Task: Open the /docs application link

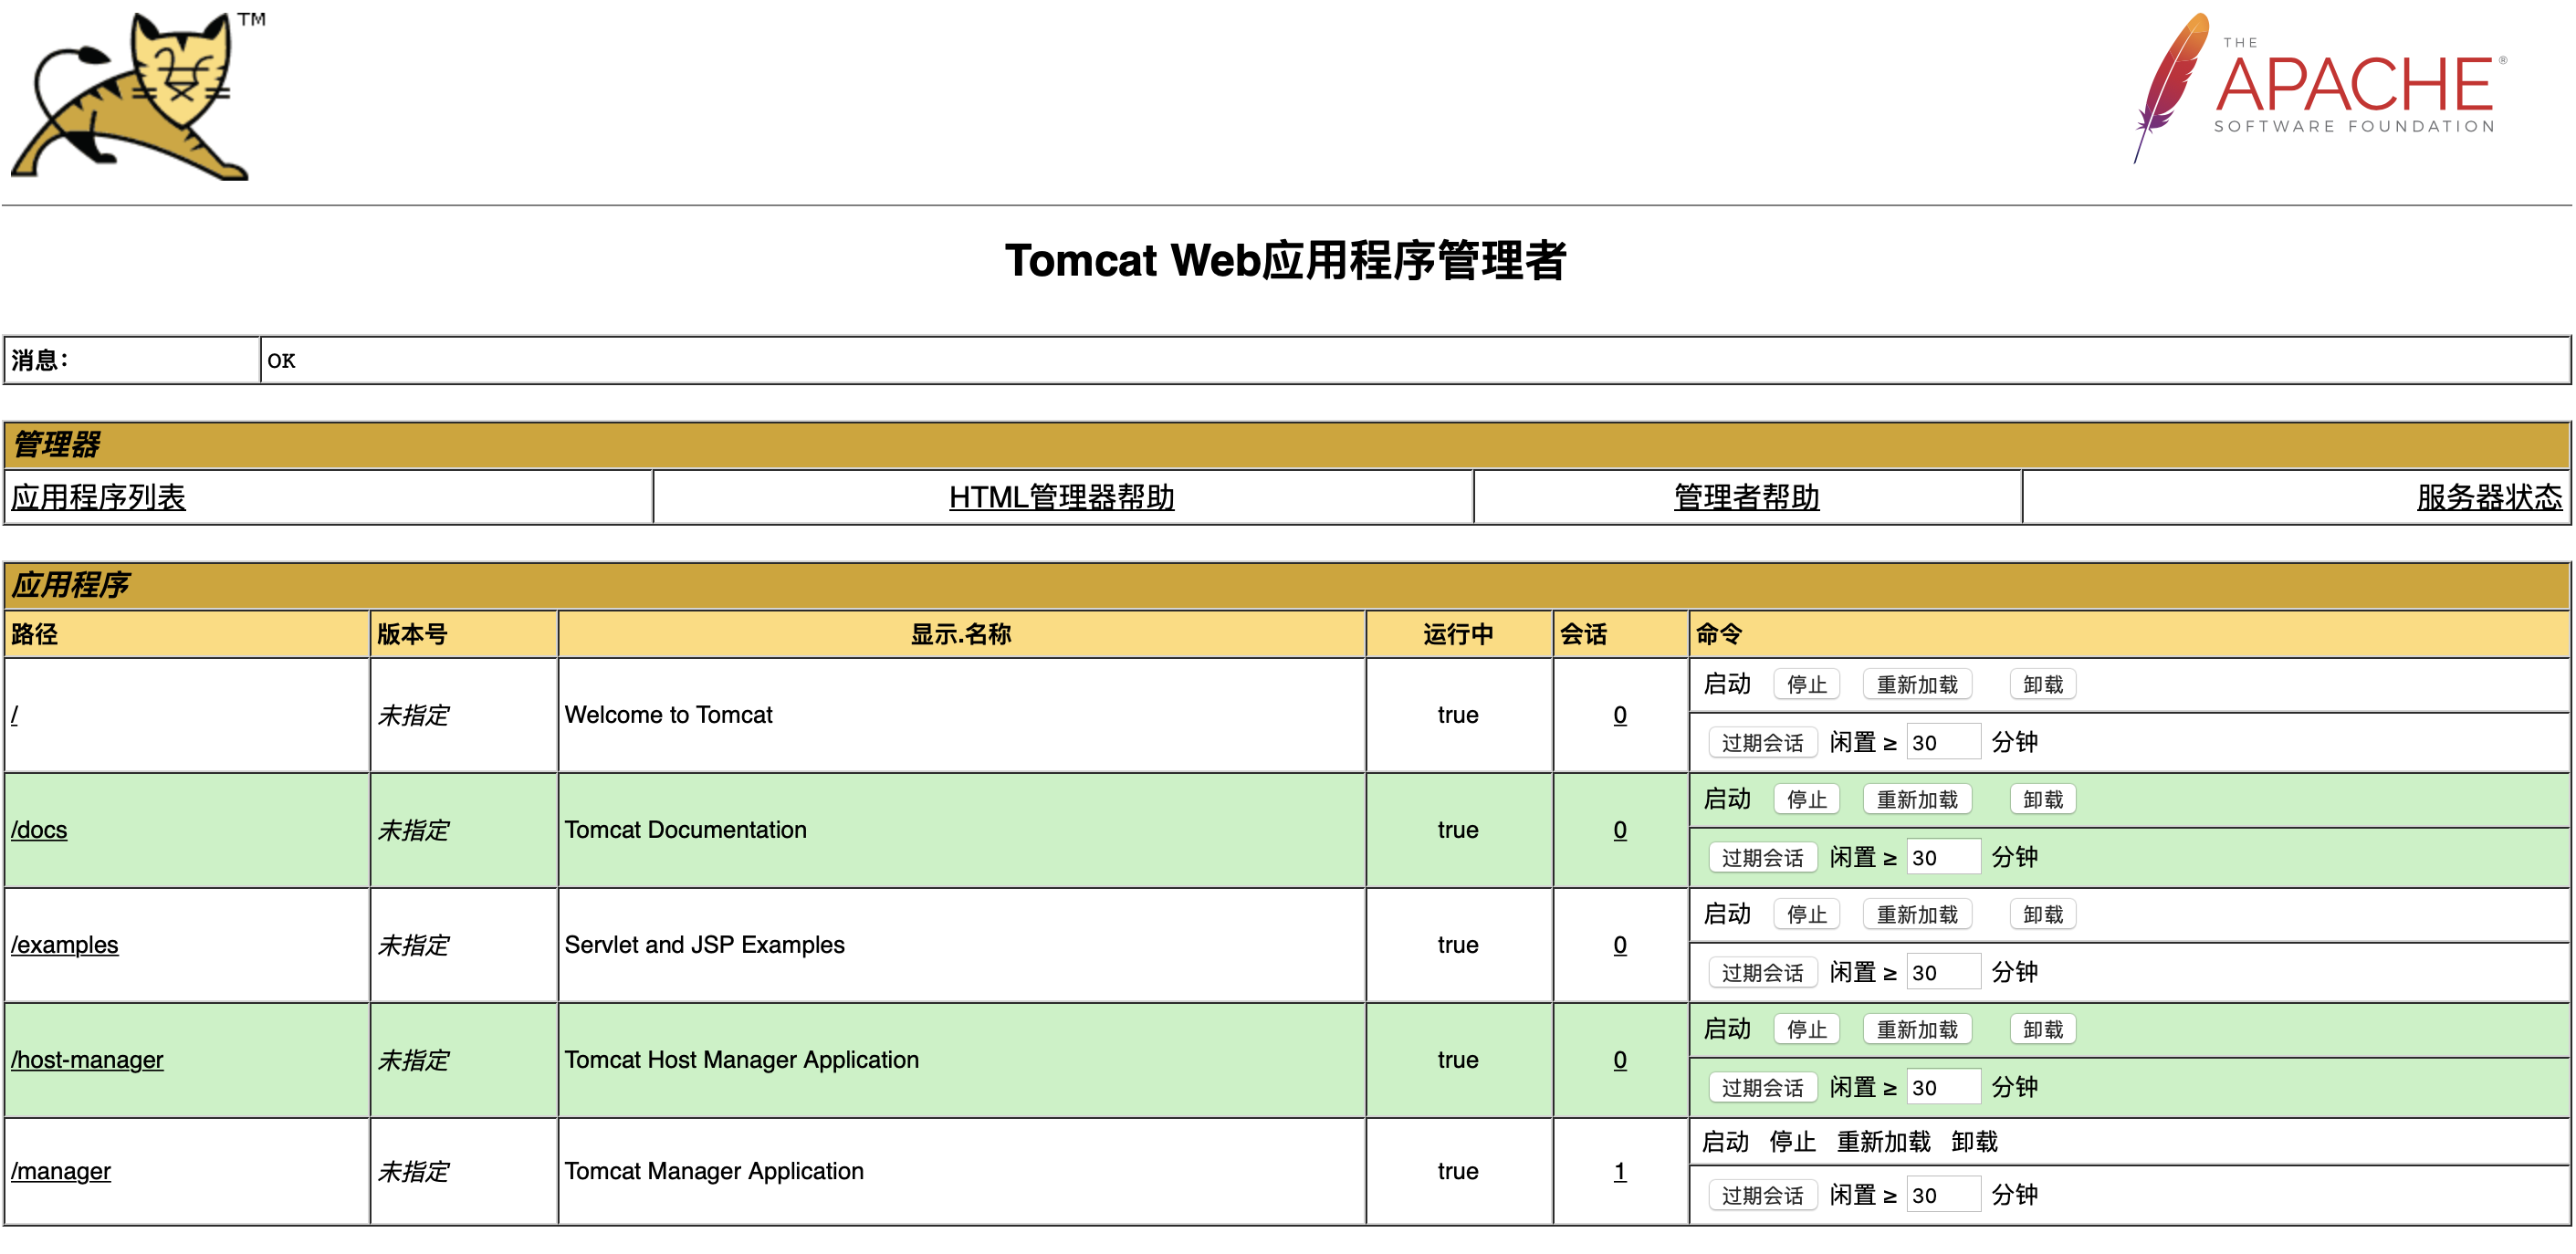Action: pos(39,830)
